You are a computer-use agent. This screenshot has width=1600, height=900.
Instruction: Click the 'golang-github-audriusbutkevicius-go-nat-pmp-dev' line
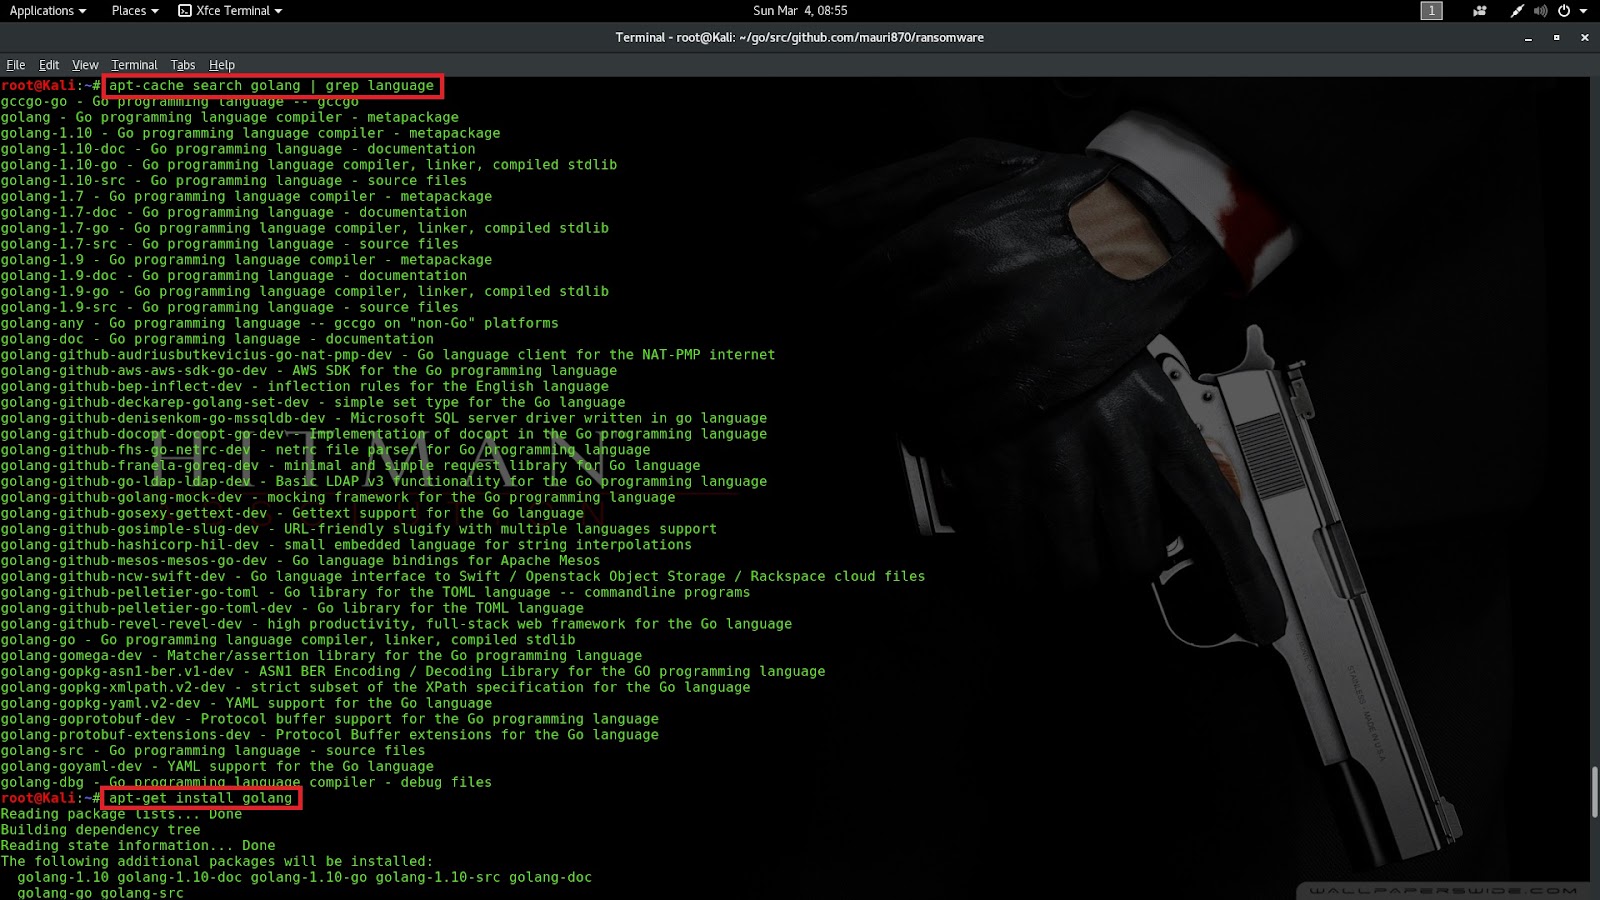tap(388, 355)
